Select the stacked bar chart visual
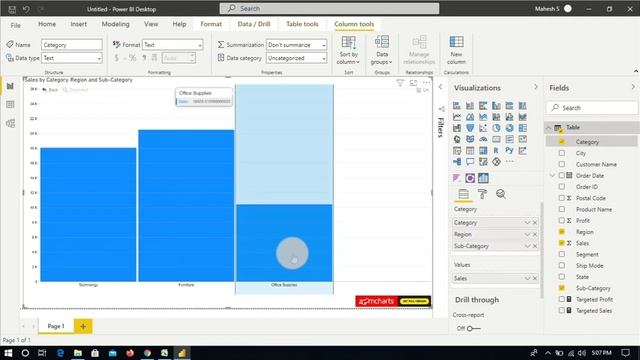 click(x=457, y=106)
